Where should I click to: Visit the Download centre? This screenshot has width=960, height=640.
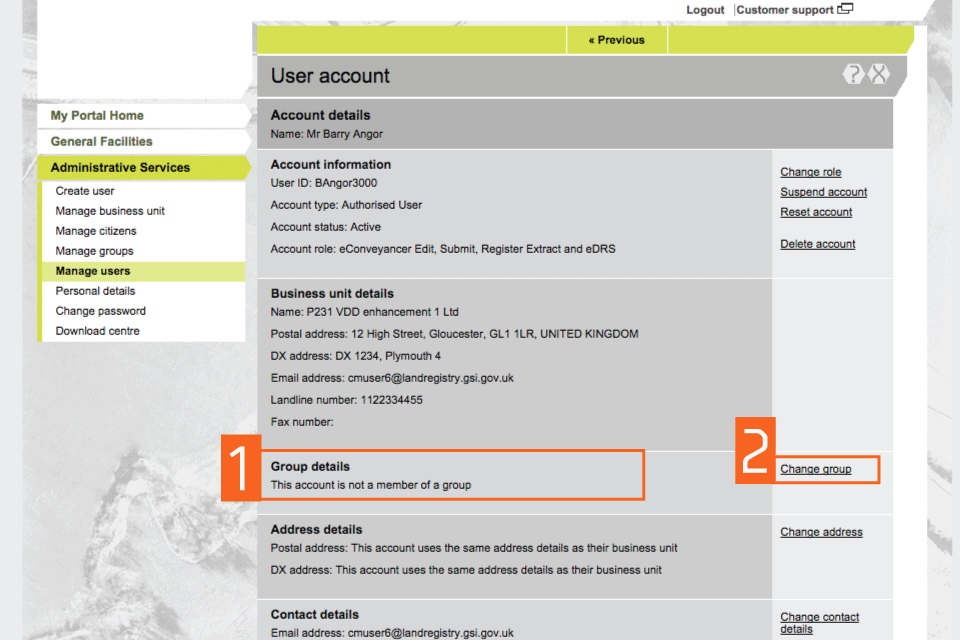coord(97,331)
